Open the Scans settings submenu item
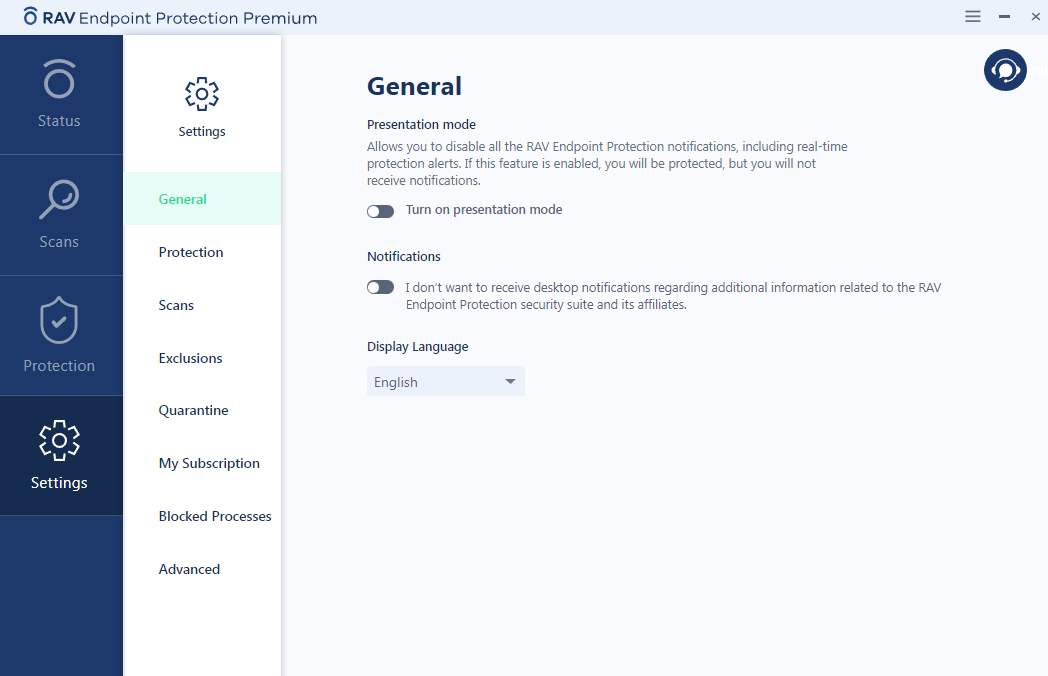Screen dimensions: 1048x676 click(x=176, y=305)
